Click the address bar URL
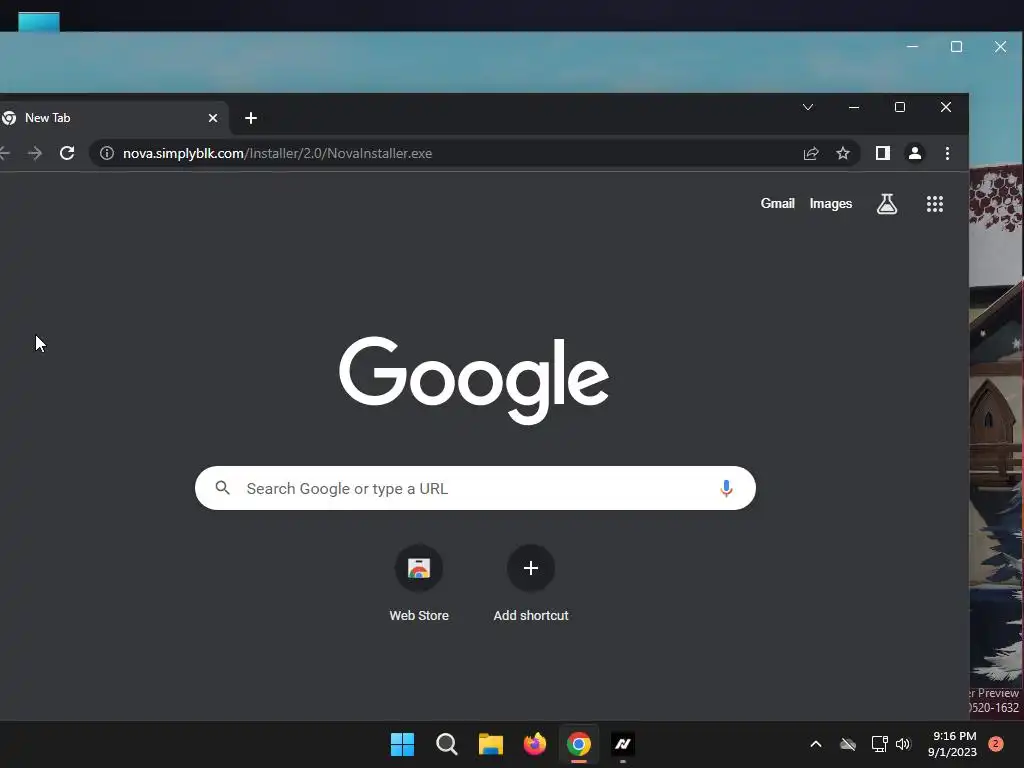Image resolution: width=1024 pixels, height=768 pixels. (278, 153)
